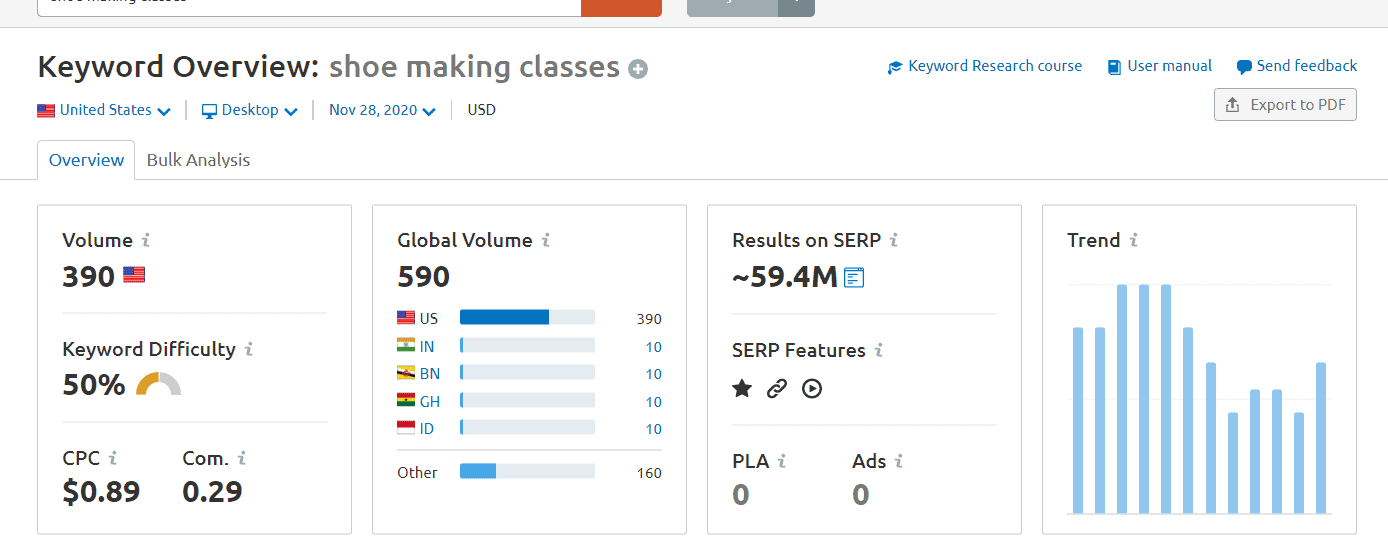Select the Overview tab
This screenshot has height=550, width=1388.
tap(86, 160)
